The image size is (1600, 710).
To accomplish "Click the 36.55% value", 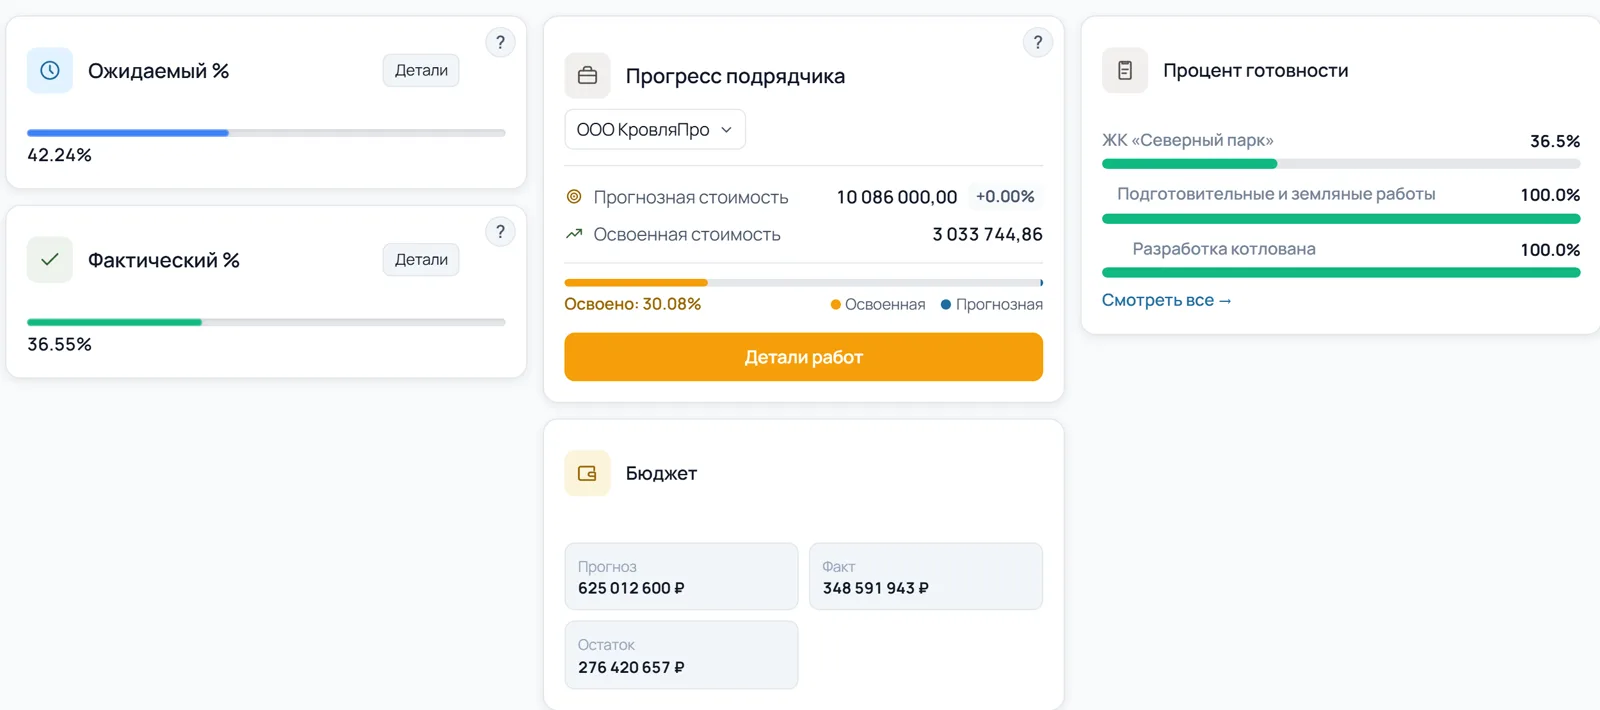I will tap(59, 344).
